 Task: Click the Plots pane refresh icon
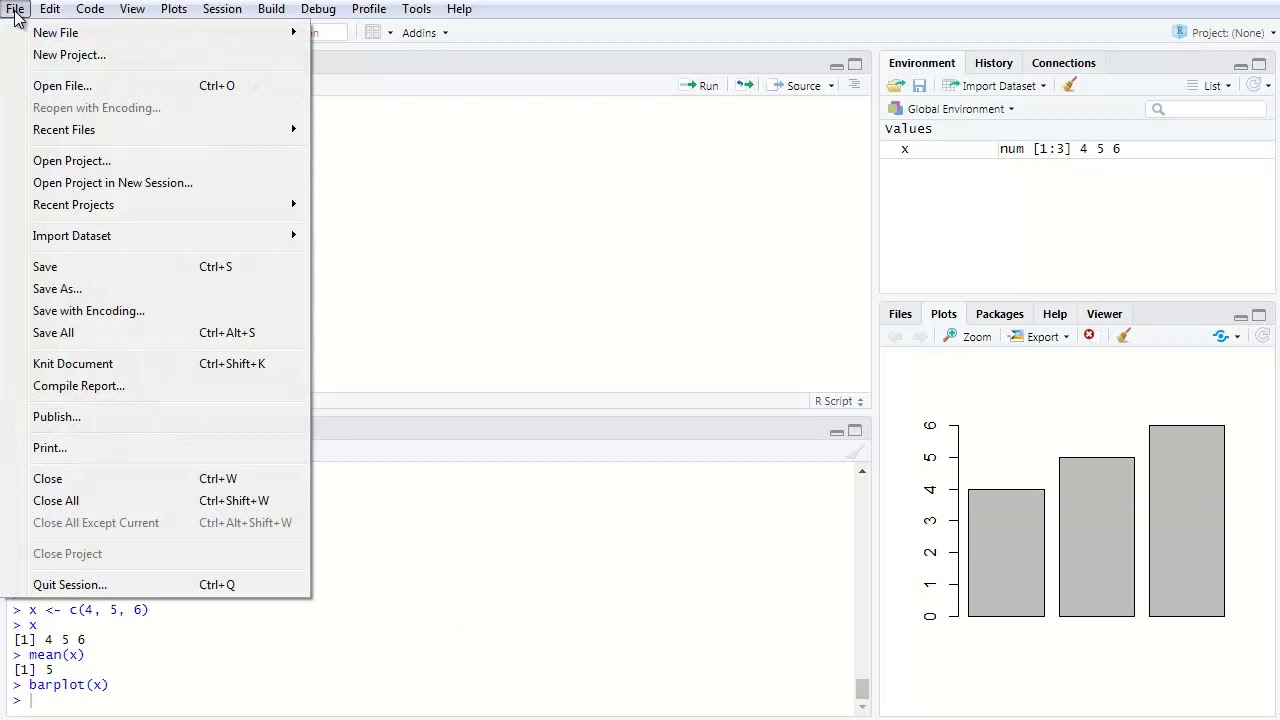pos(1262,336)
